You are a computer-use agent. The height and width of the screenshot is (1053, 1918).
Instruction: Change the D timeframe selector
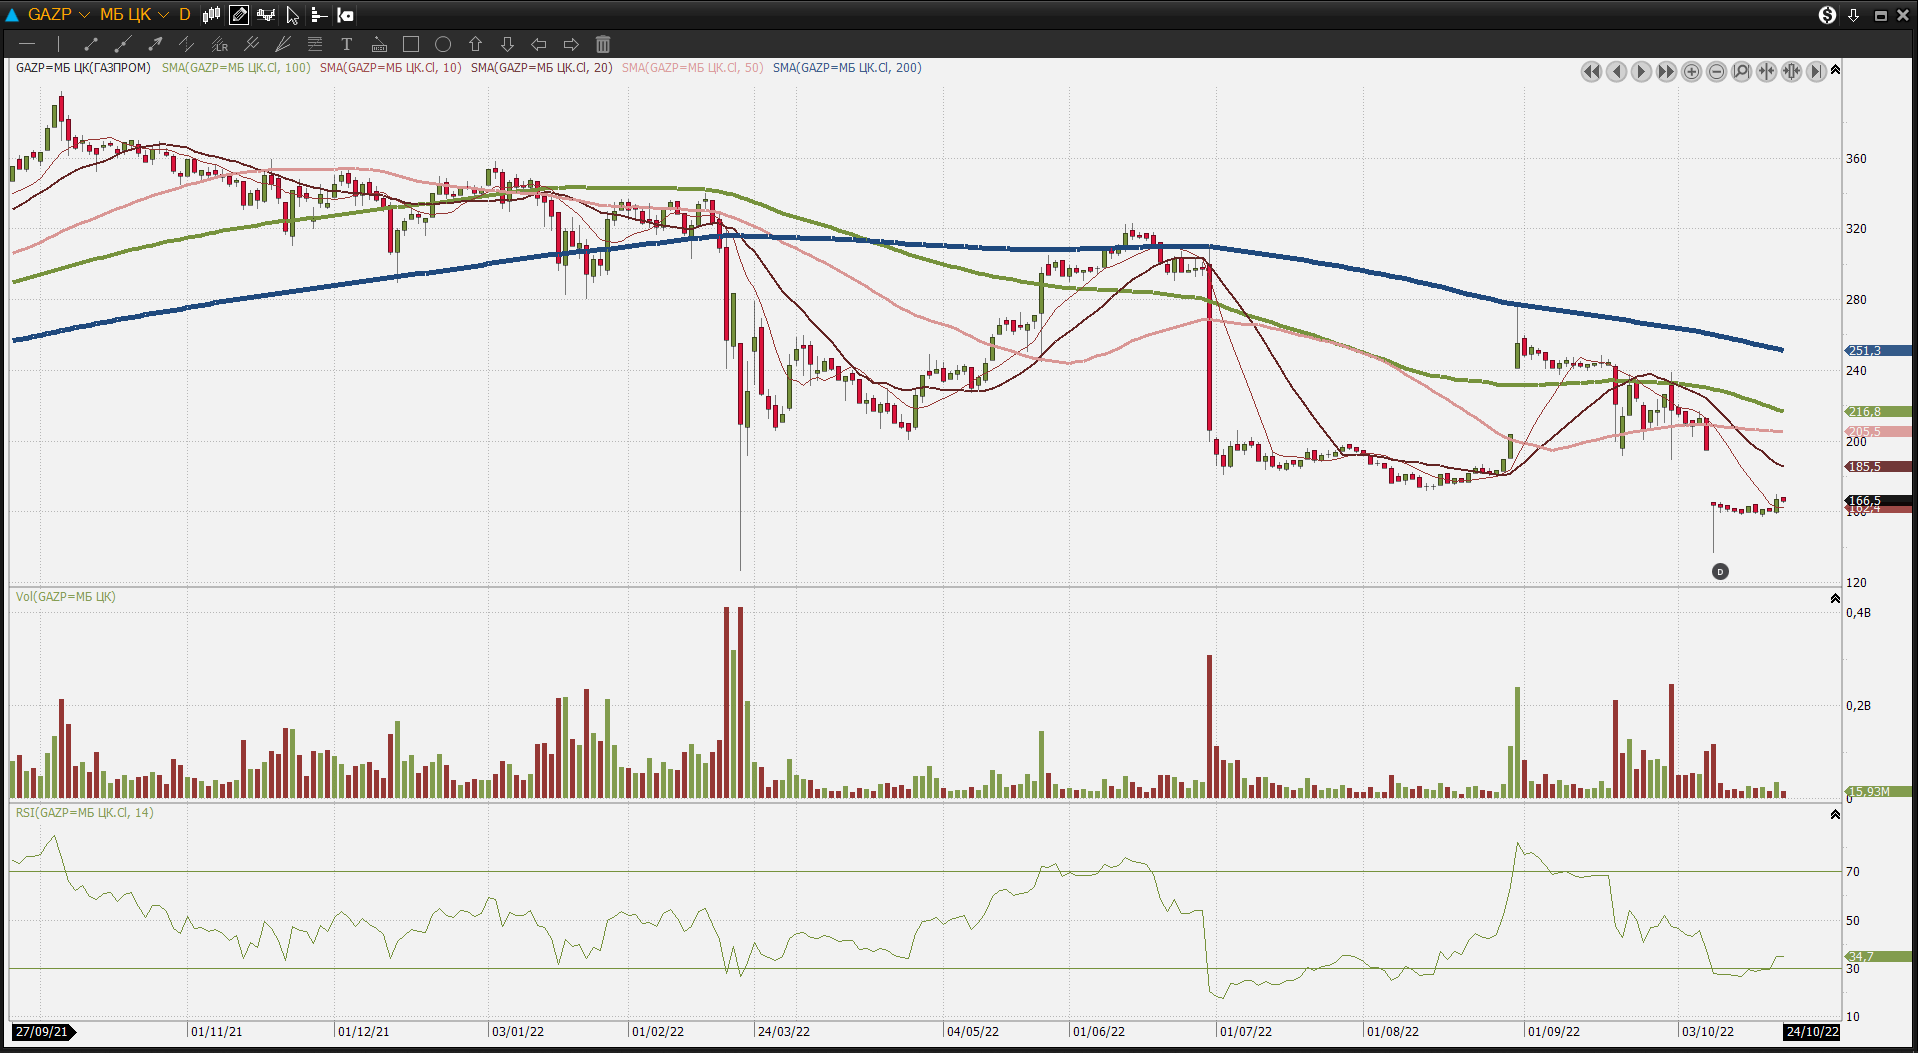click(185, 15)
